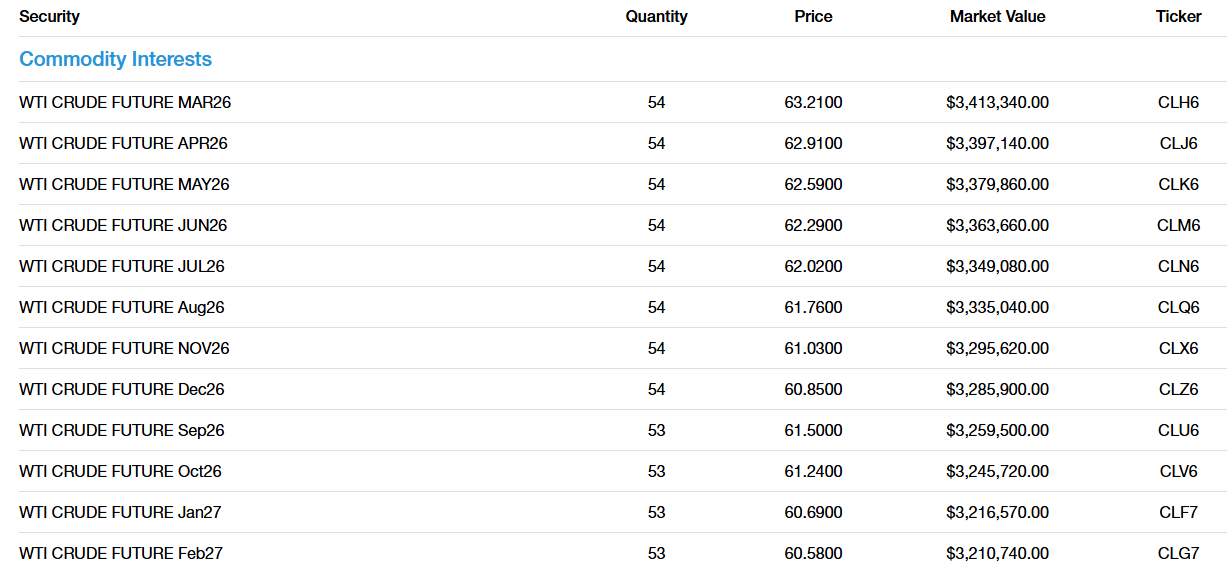Viewport: 1227px width, 569px height.
Task: Select the WTI CRUDE FUTURE APR26 security
Action: 123,143
